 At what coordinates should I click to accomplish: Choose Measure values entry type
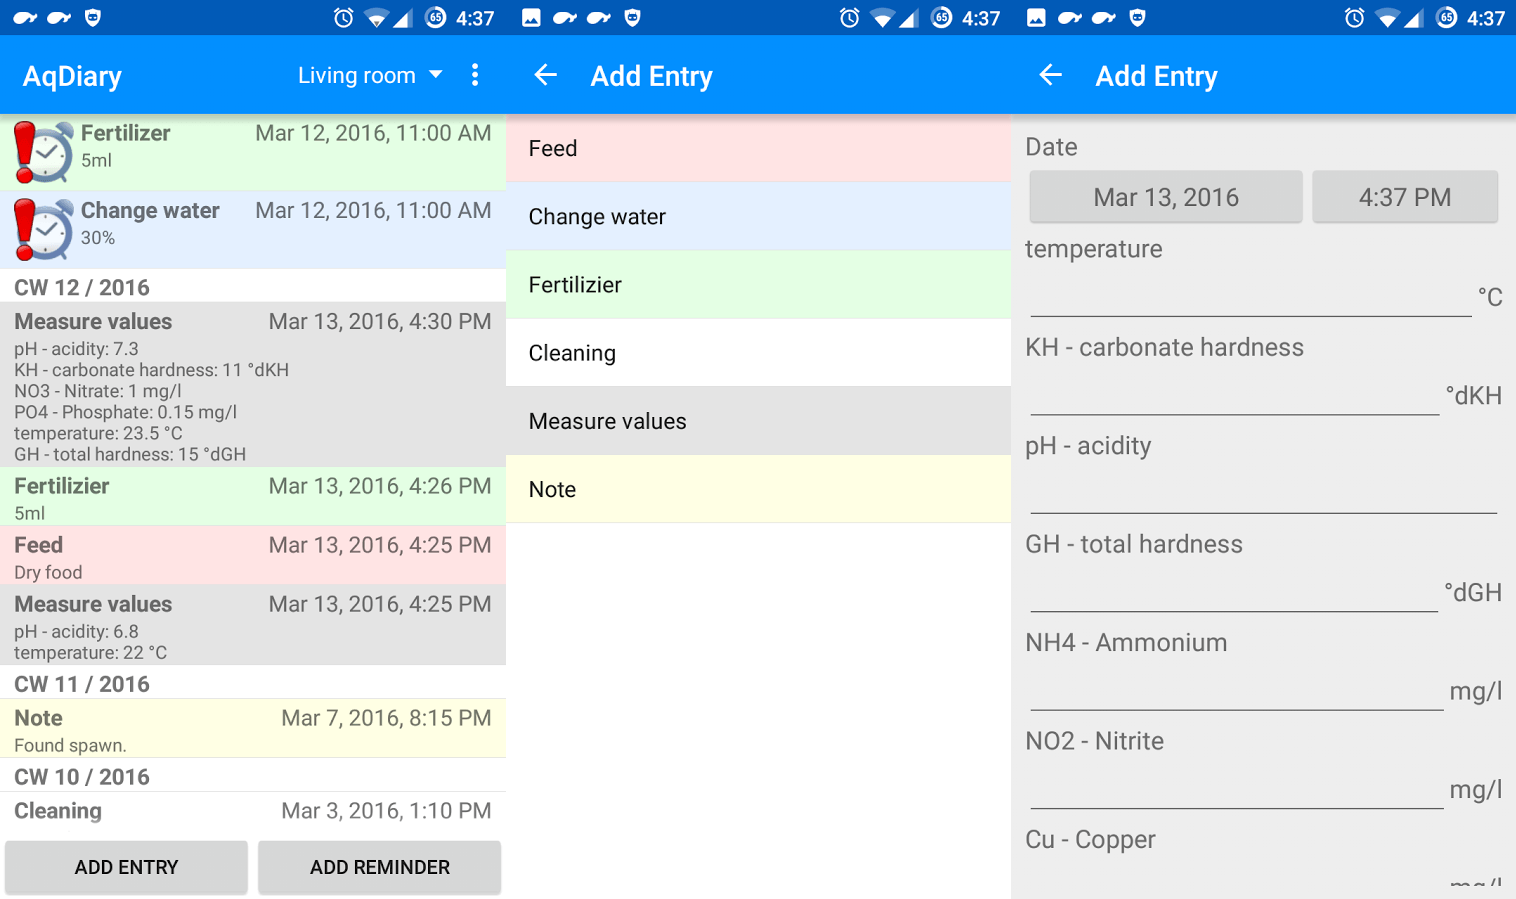tap(758, 421)
